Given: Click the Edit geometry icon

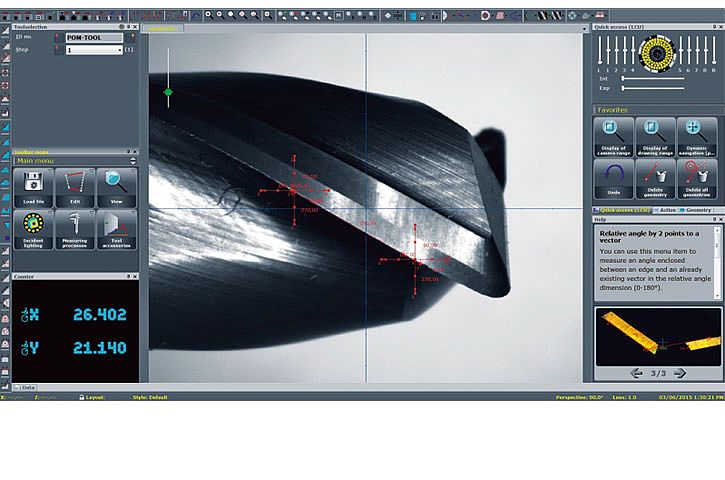Looking at the screenshot, I should coord(75,187).
